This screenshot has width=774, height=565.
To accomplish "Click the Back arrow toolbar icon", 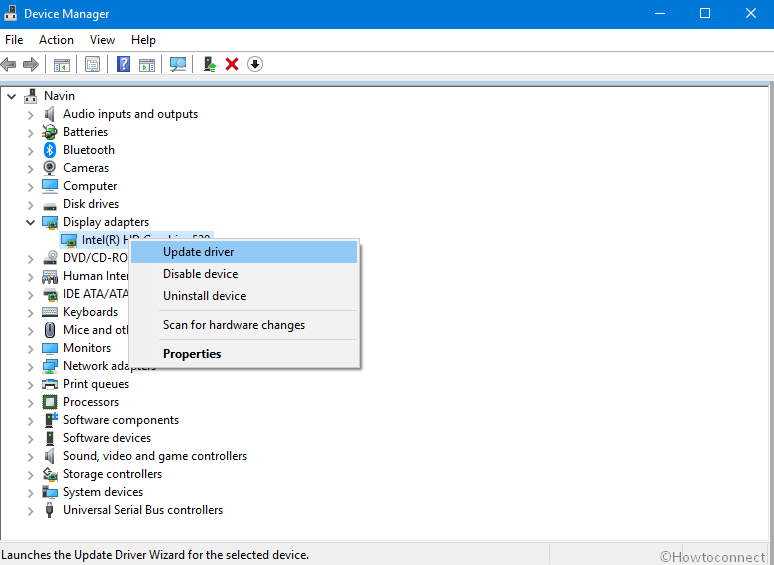I will click(x=8, y=64).
